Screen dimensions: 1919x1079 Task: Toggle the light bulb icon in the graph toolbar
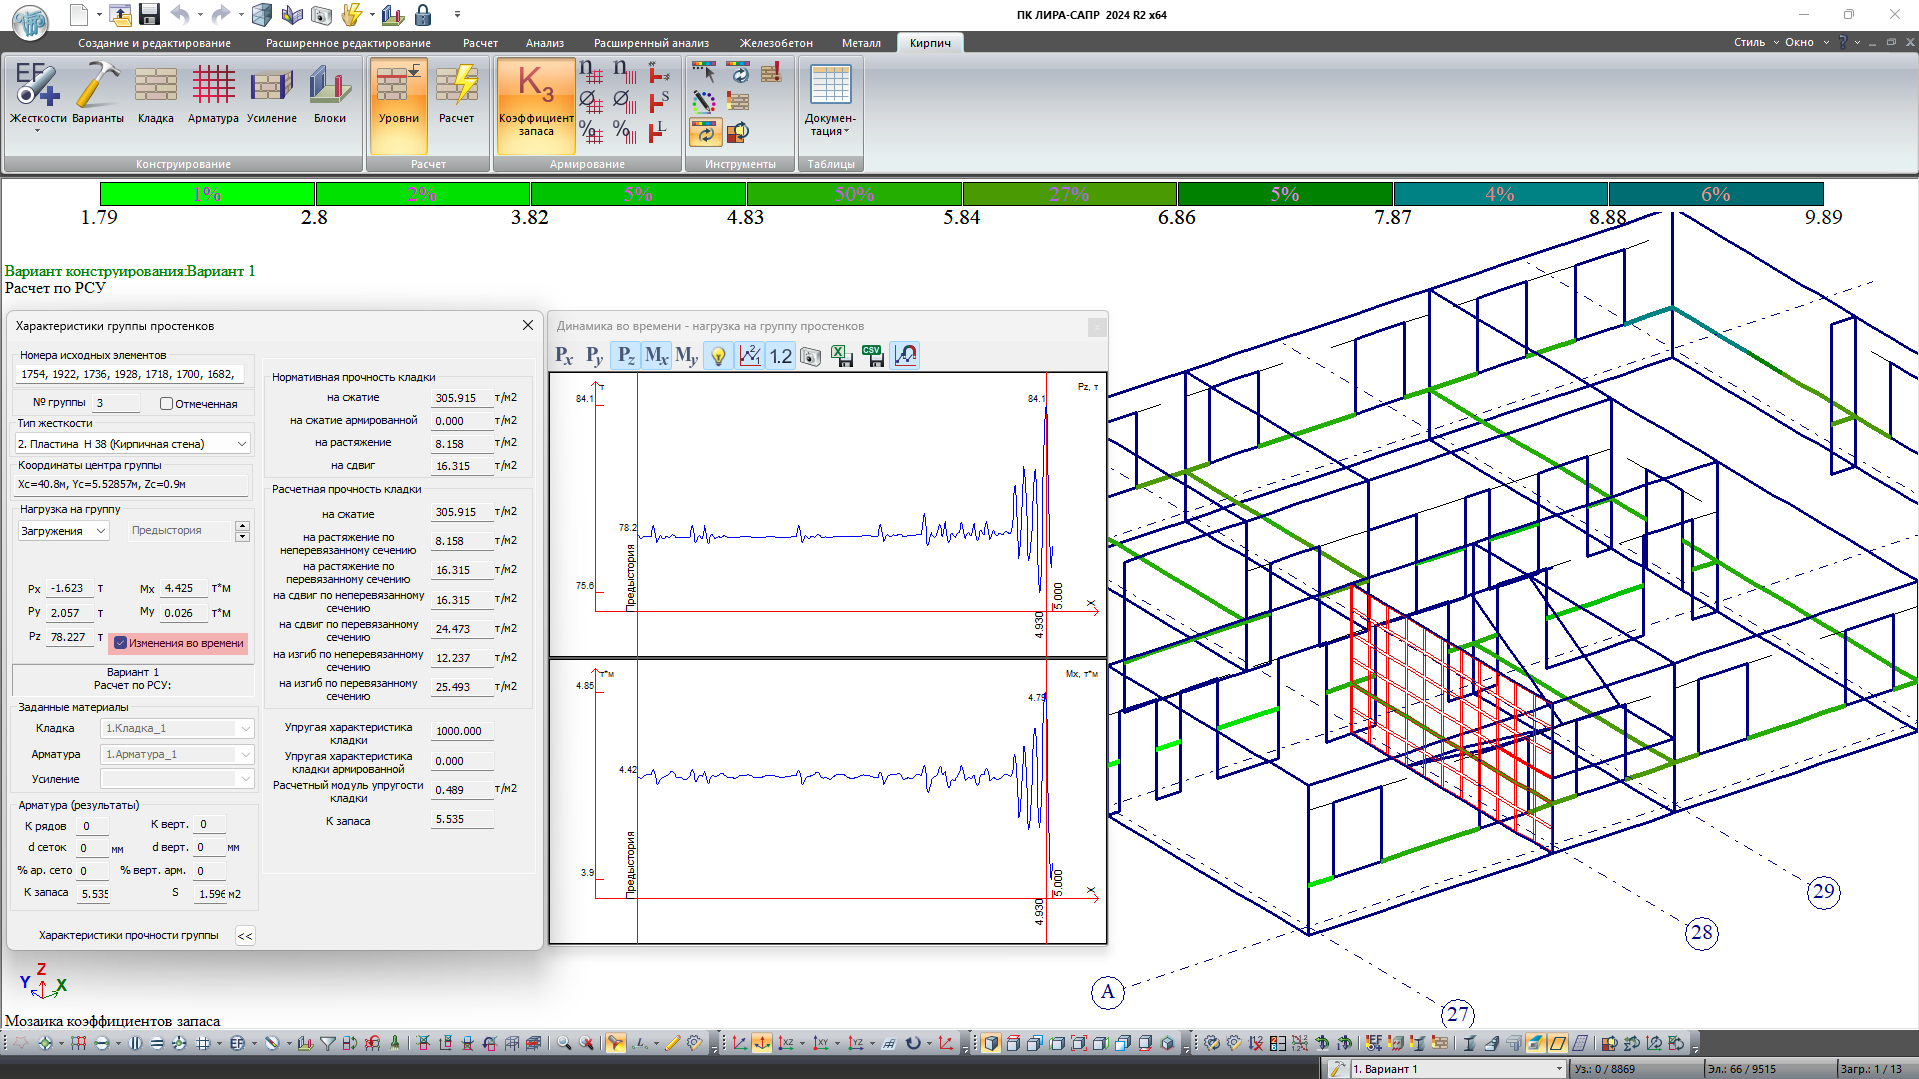coord(718,356)
